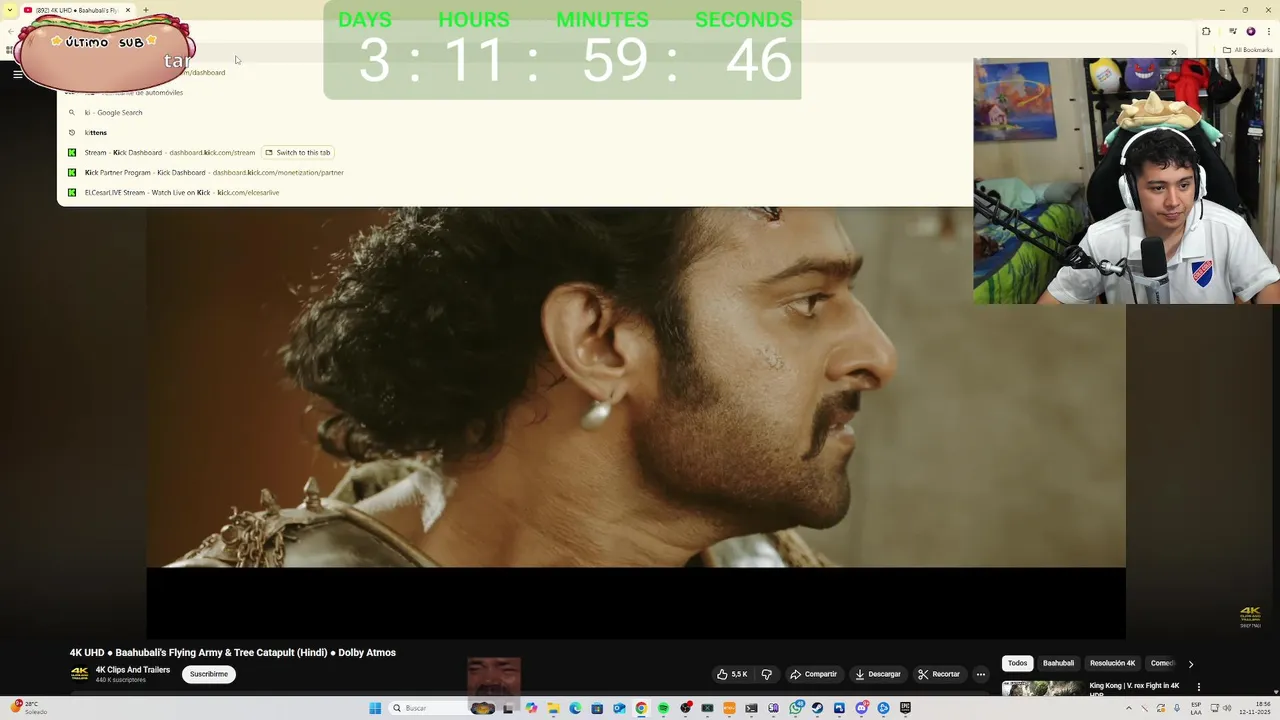Open WhatsApp from the taskbar
Image resolution: width=1280 pixels, height=720 pixels.
(x=795, y=708)
